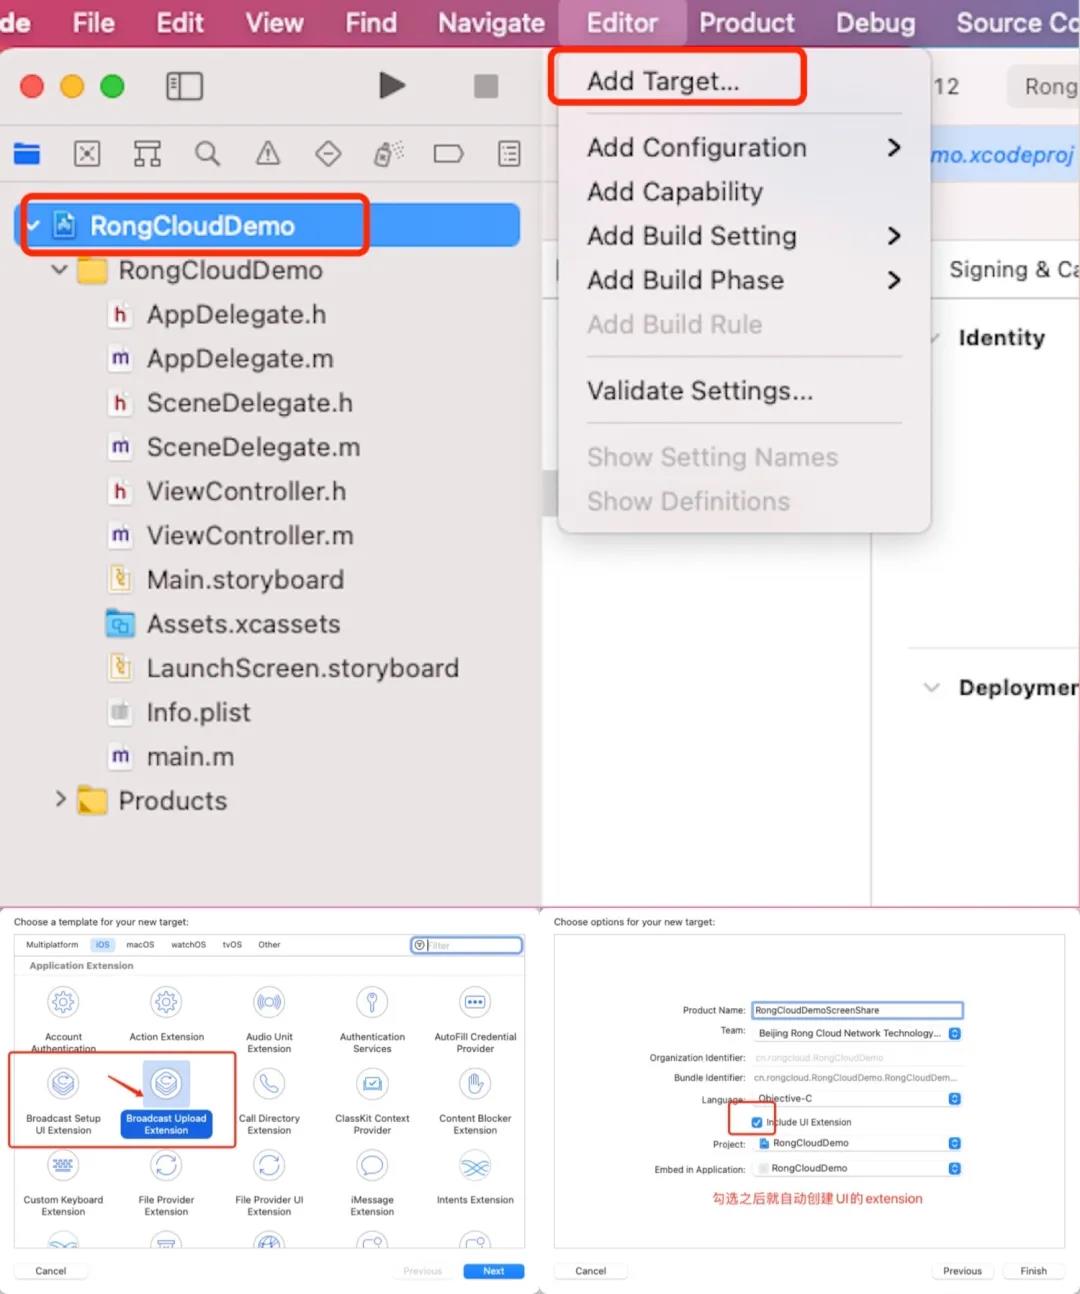Open the Report navigator icon
The width and height of the screenshot is (1080, 1294).
click(509, 153)
